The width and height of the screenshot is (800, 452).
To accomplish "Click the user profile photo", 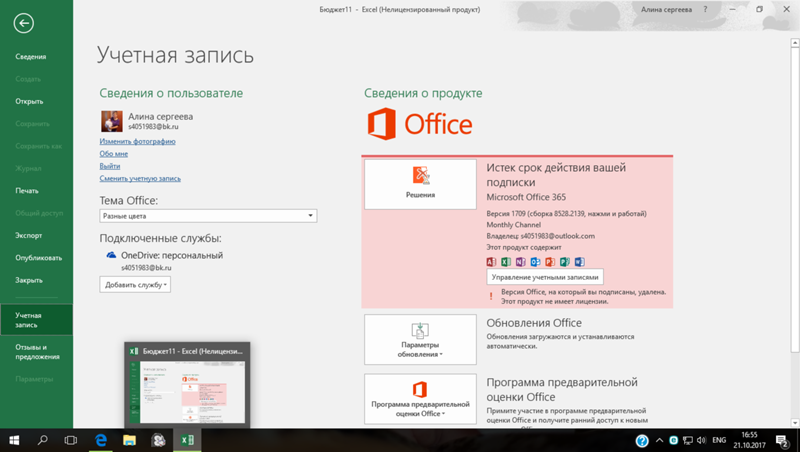I will (112, 121).
